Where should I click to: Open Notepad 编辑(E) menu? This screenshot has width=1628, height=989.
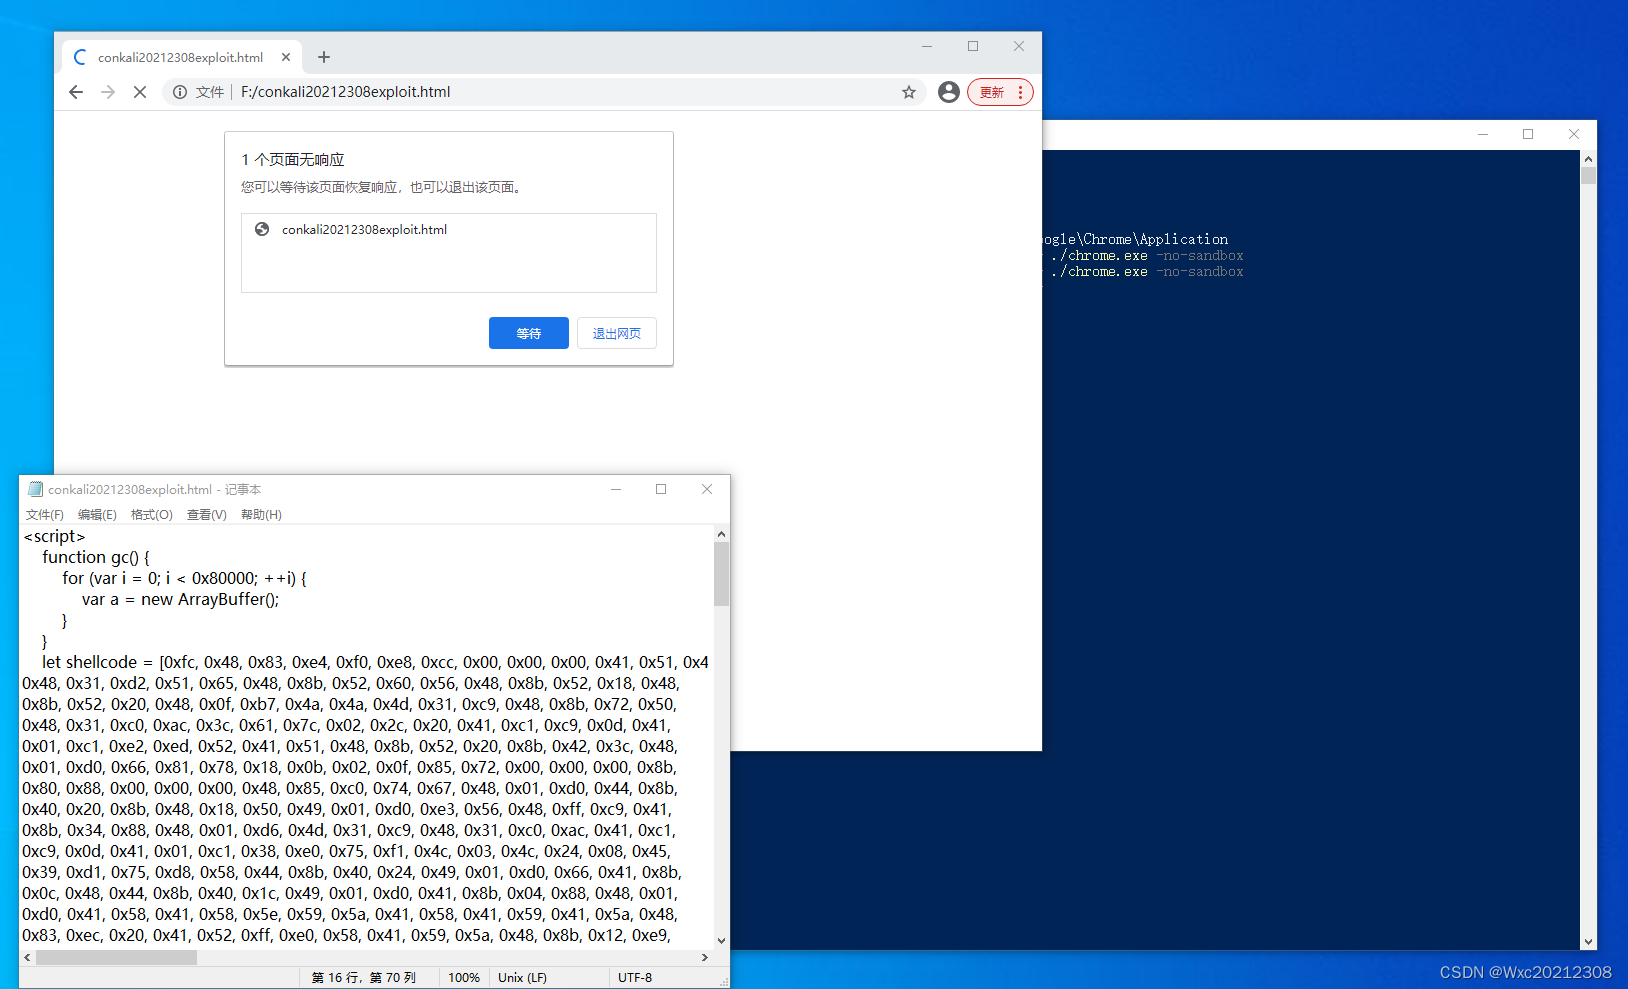pos(97,515)
